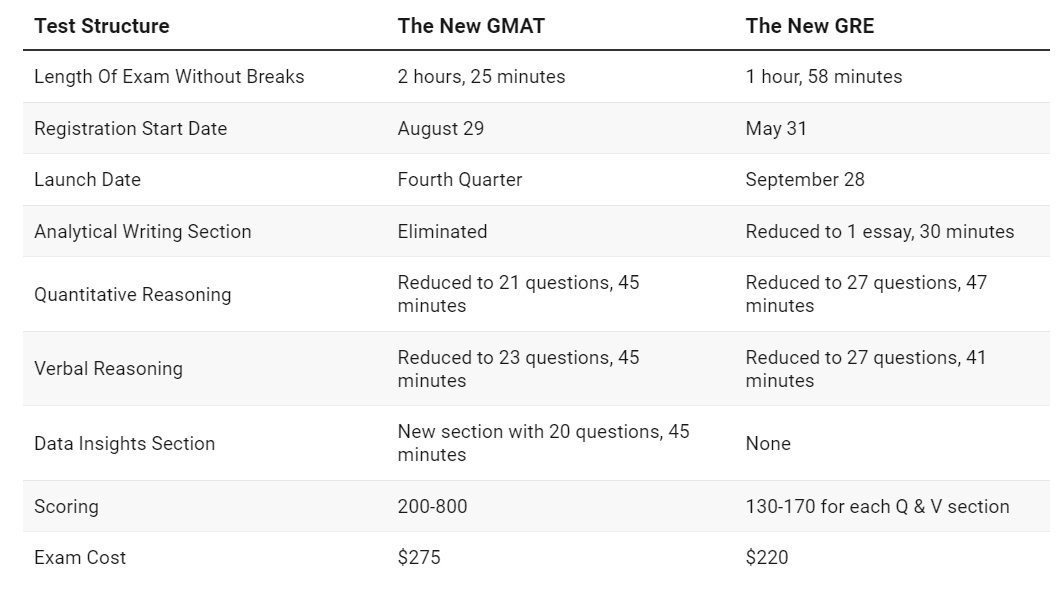Image resolution: width=1064 pixels, height=589 pixels.
Task: Click the GMAT 2 hours, 25 minutes cell
Action: 481,77
